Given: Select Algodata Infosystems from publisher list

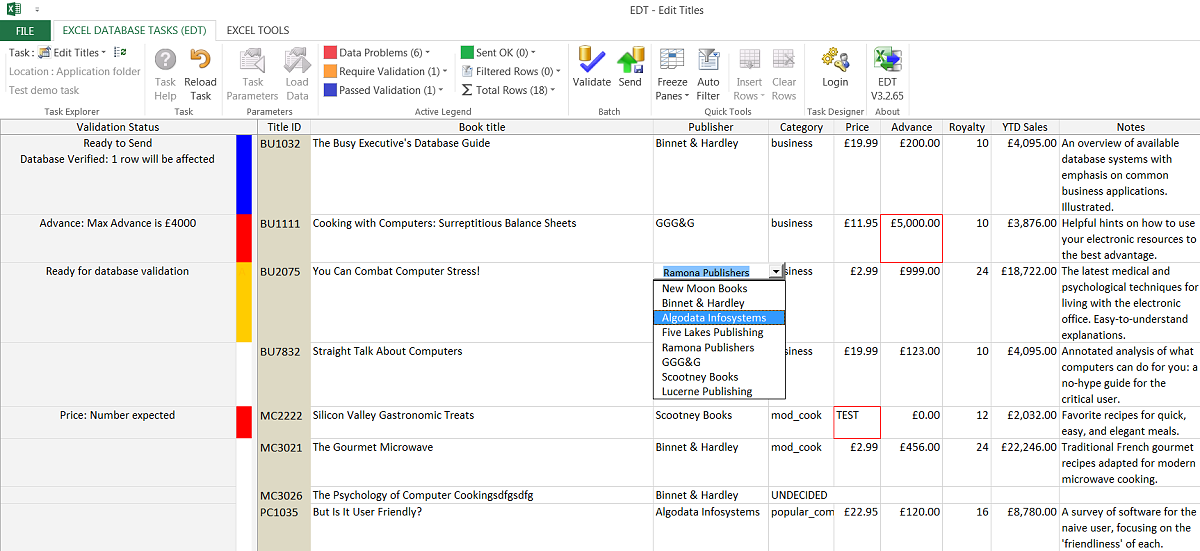Looking at the screenshot, I should [714, 318].
